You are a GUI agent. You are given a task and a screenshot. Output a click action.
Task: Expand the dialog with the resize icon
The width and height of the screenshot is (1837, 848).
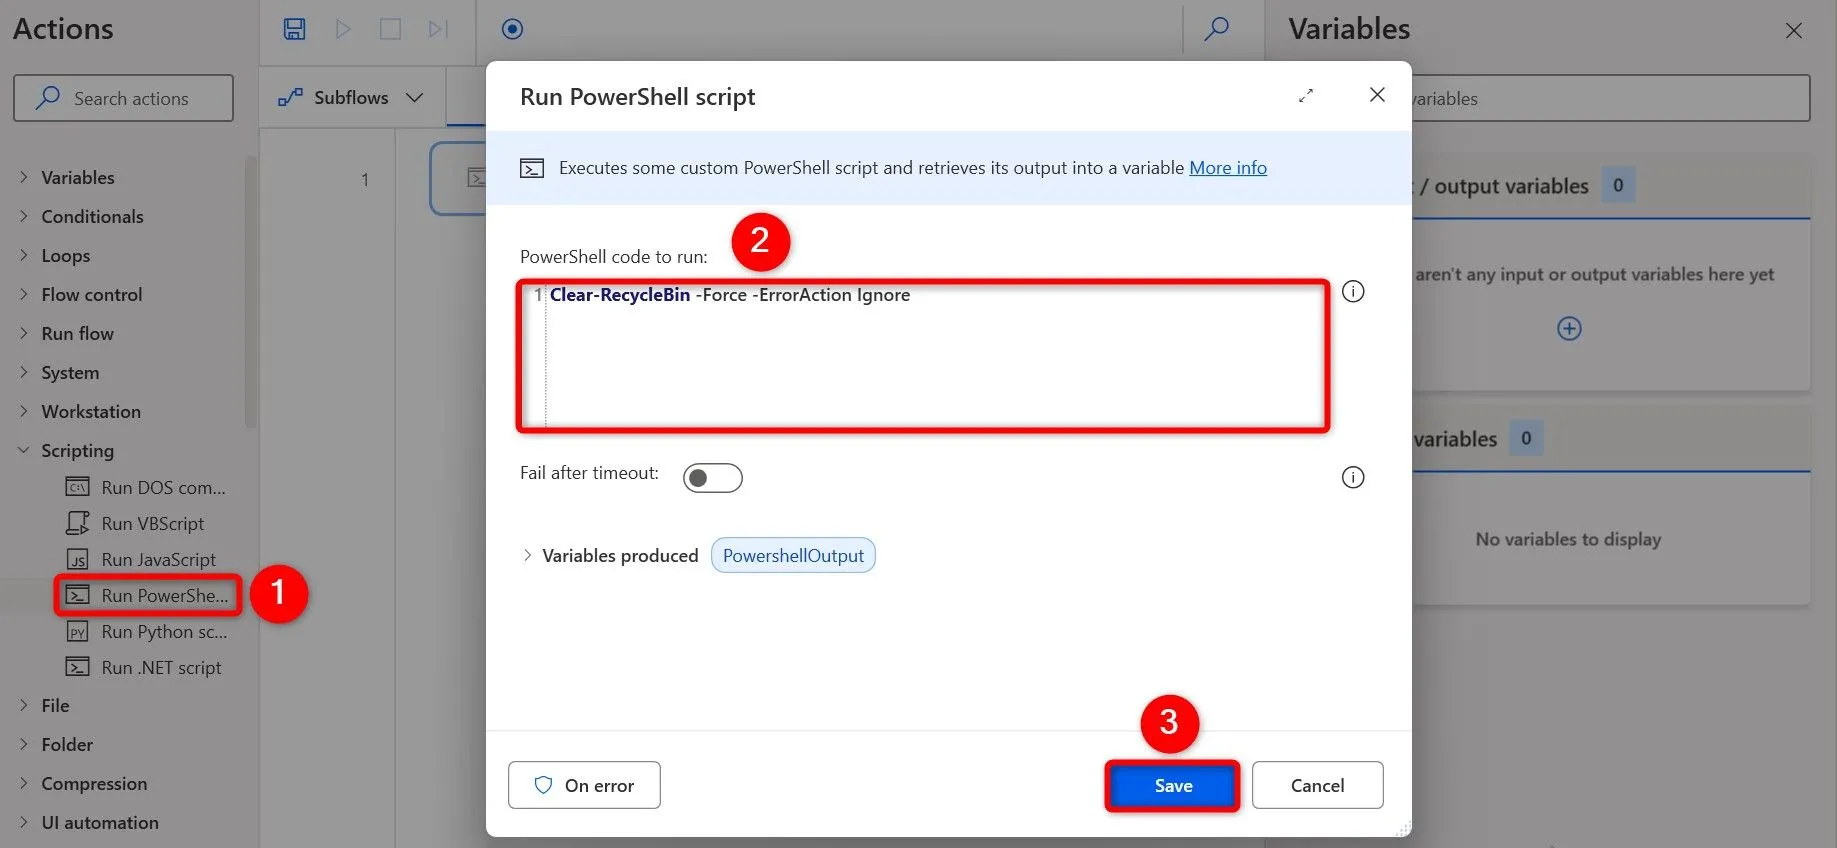(1306, 96)
